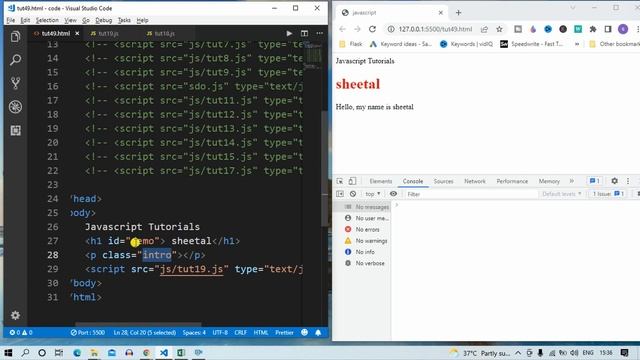
Task: Close the tut49.html editor tab
Action: click(77, 33)
